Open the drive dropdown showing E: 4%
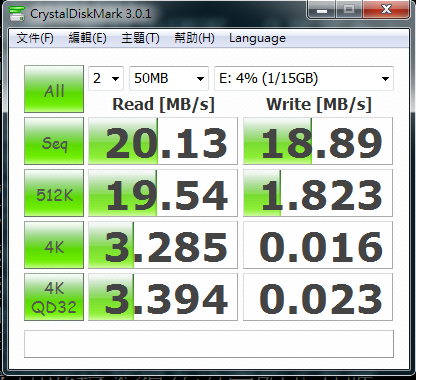 [x=304, y=78]
